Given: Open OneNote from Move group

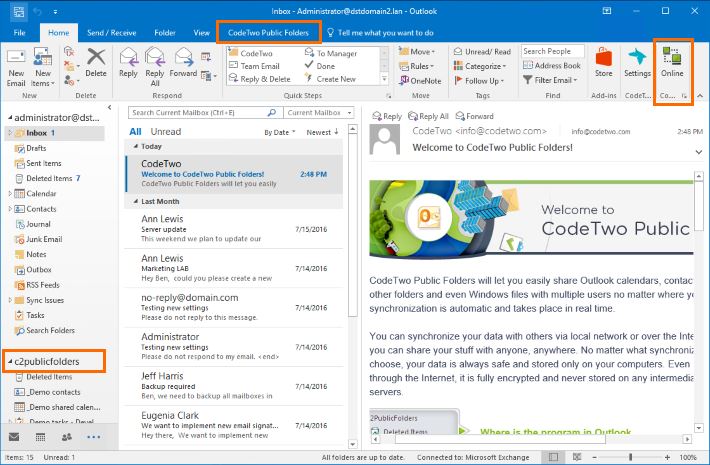Looking at the screenshot, I should coord(420,81).
